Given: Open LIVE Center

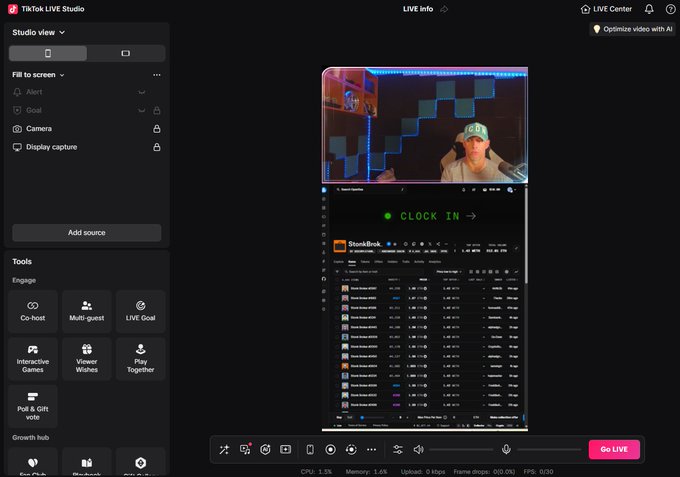Looking at the screenshot, I should [606, 9].
